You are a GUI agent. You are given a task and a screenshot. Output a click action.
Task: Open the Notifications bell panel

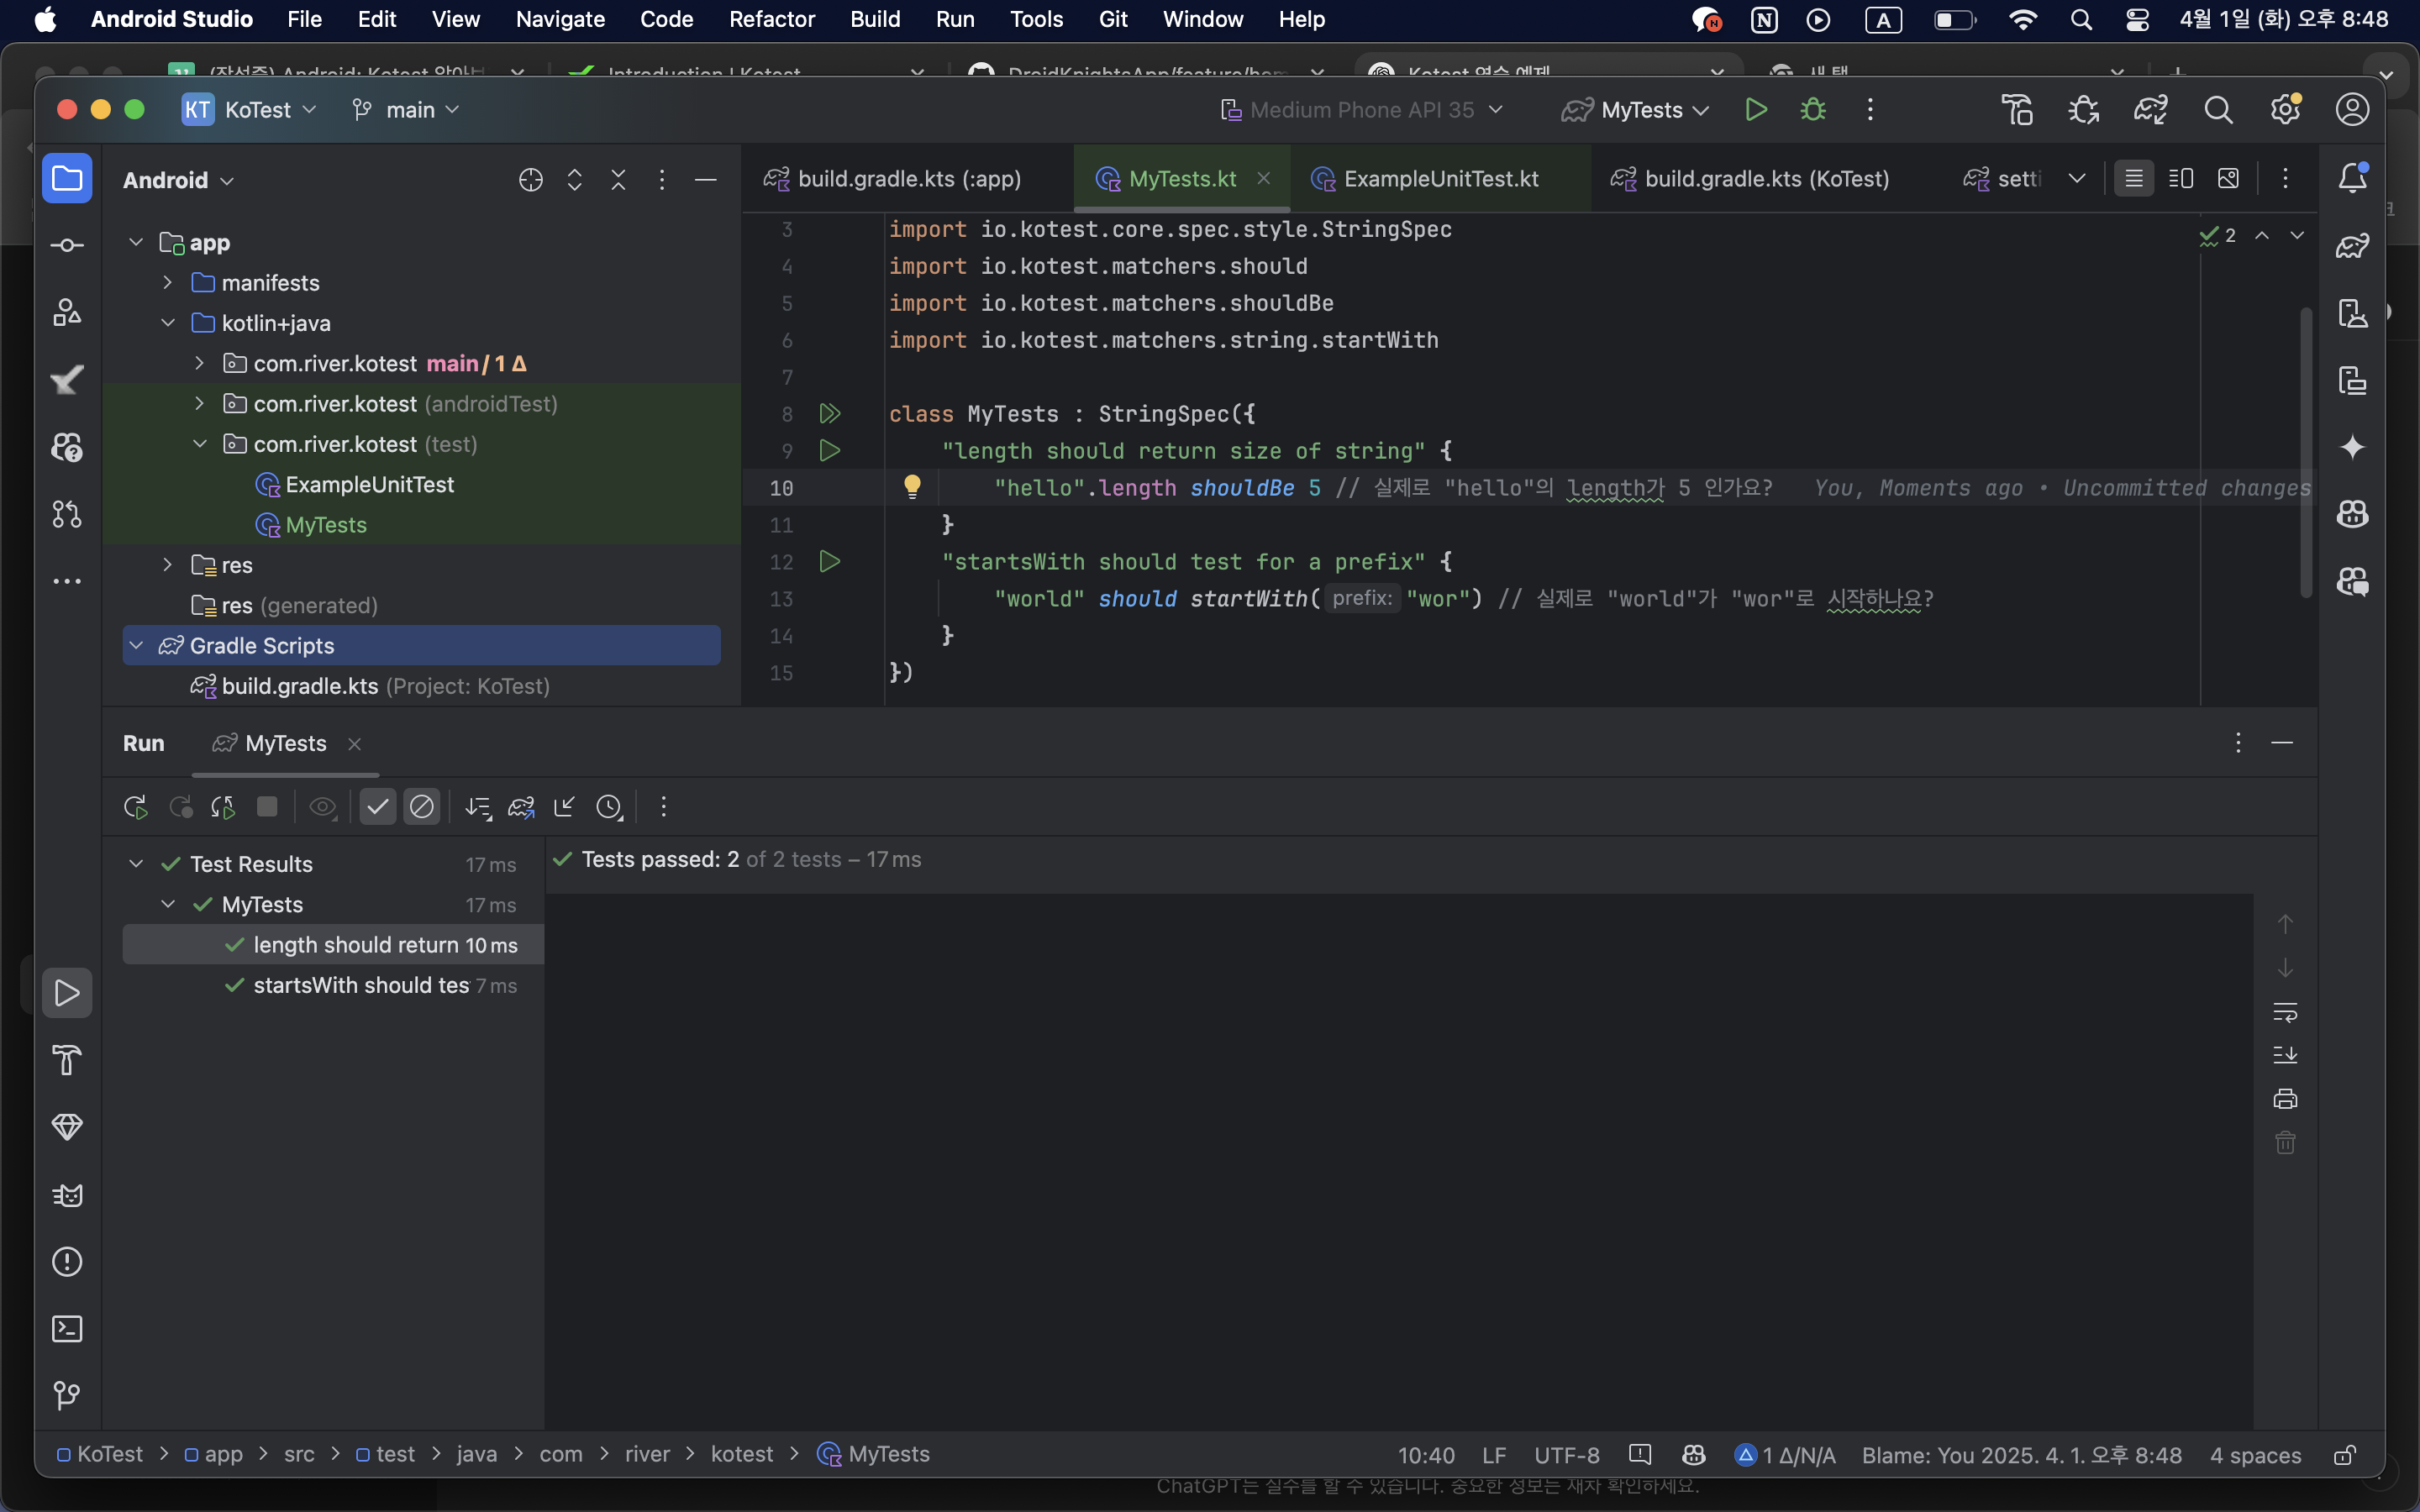[2352, 179]
